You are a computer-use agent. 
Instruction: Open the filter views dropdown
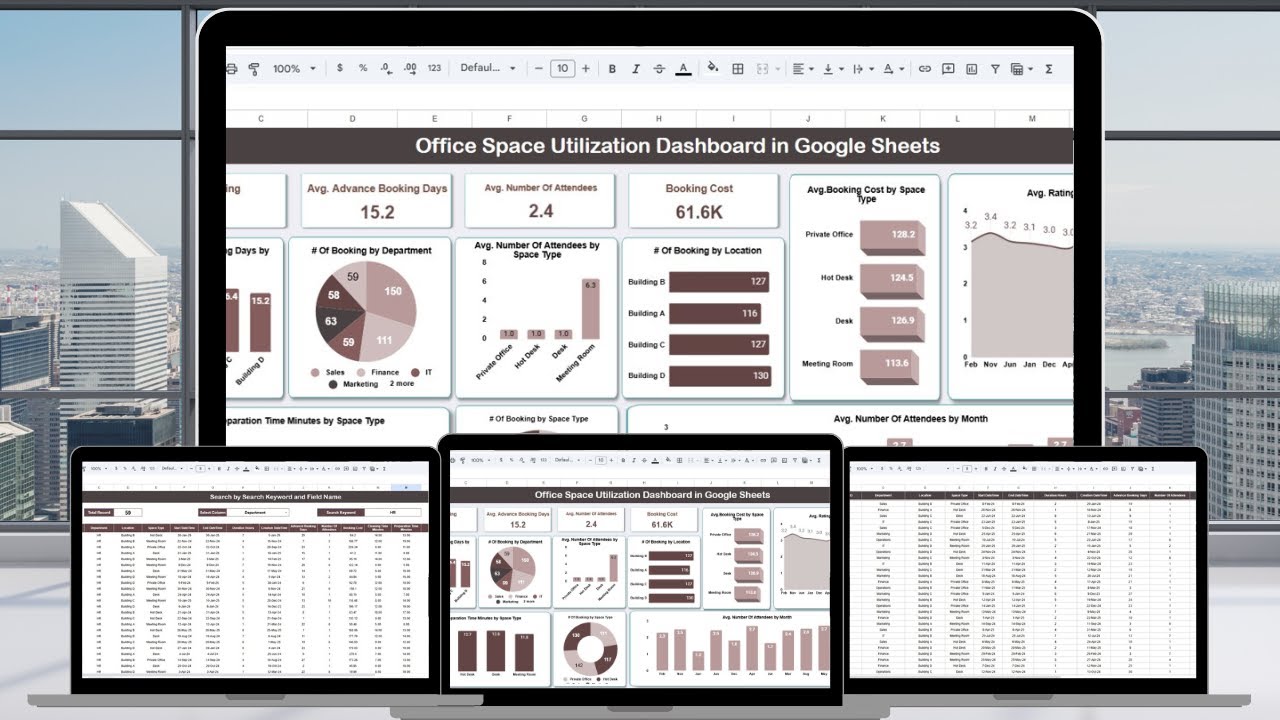click(1021, 69)
